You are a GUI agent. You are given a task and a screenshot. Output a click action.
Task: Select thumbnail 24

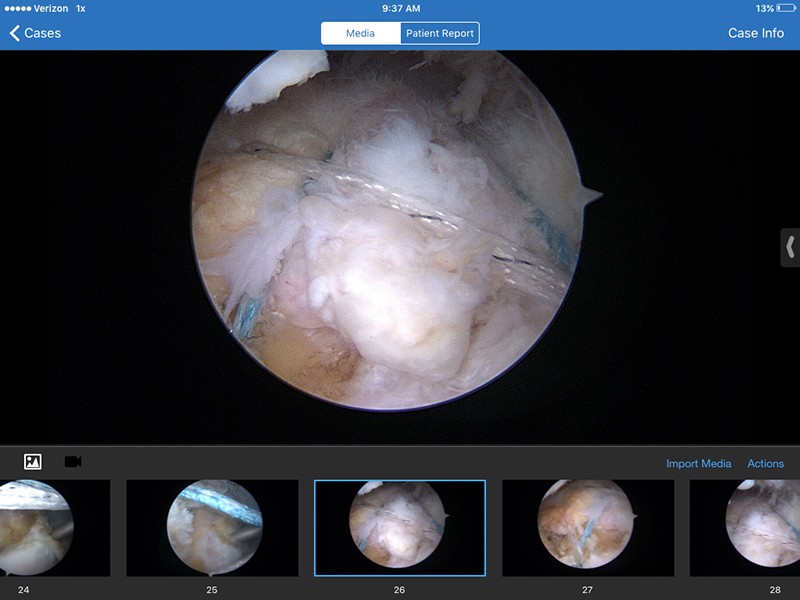click(x=55, y=528)
